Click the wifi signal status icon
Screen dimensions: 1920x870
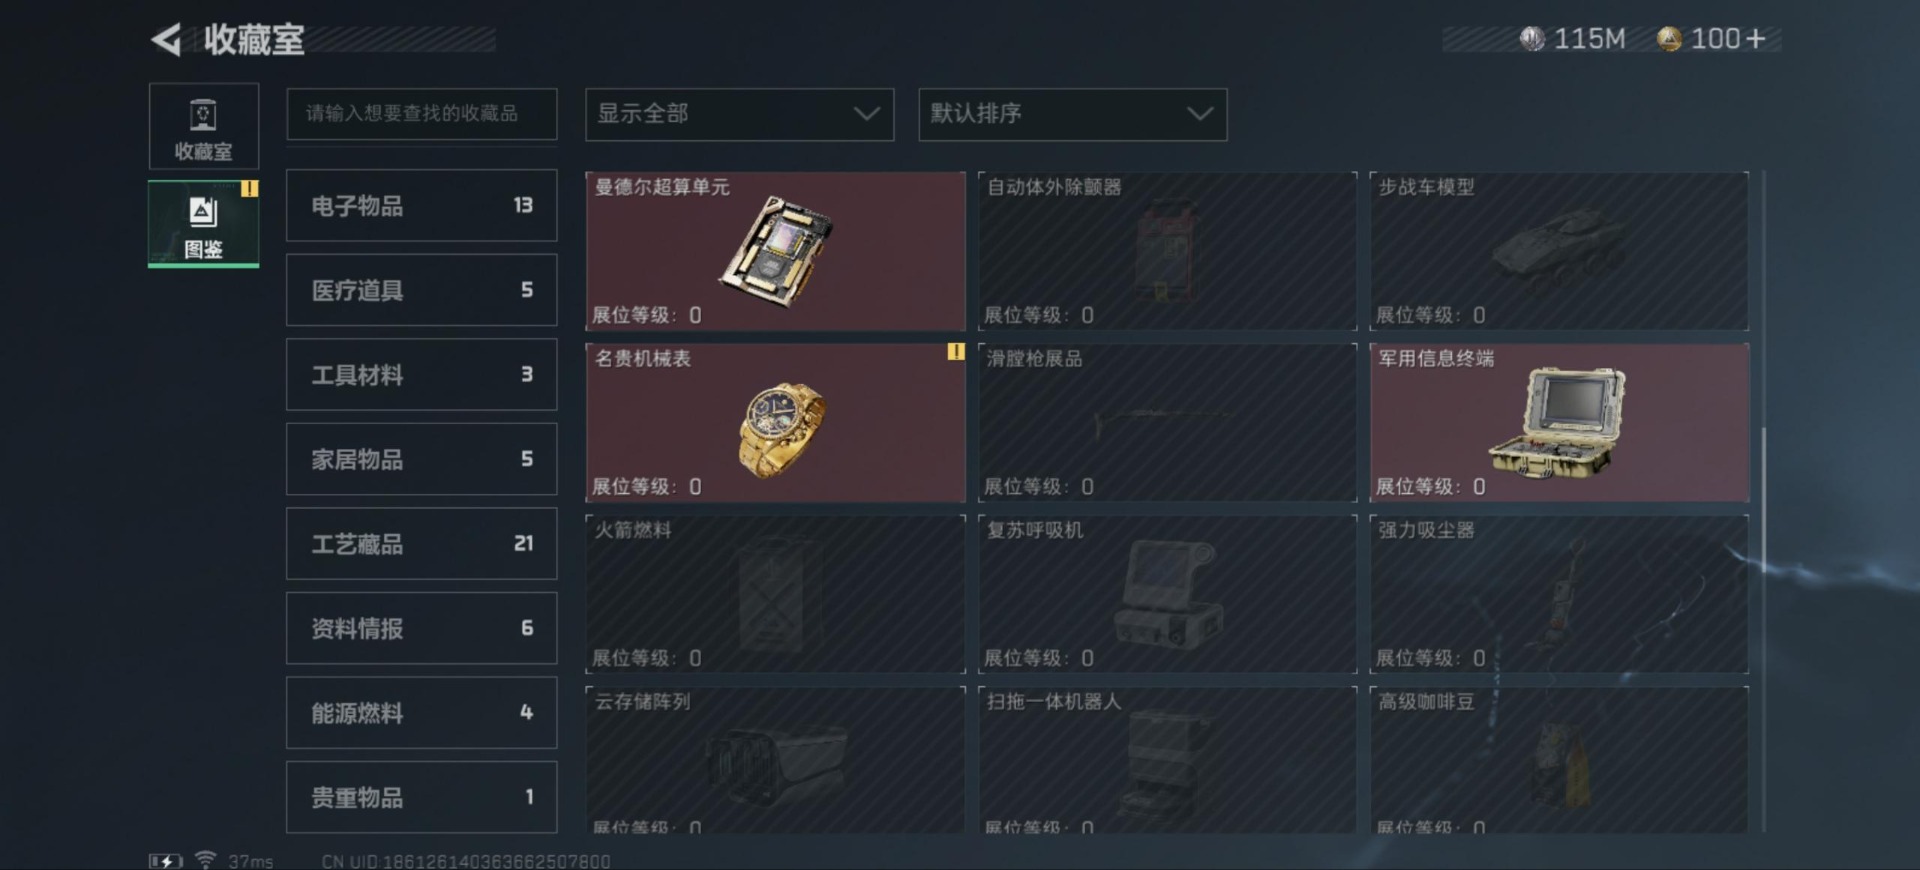coord(205,860)
